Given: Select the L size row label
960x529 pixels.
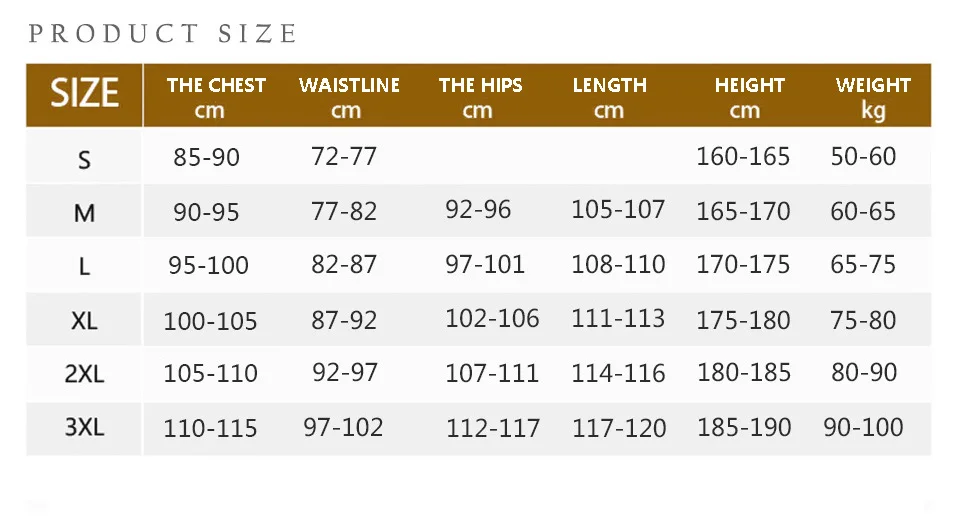Looking at the screenshot, I should [x=84, y=267].
